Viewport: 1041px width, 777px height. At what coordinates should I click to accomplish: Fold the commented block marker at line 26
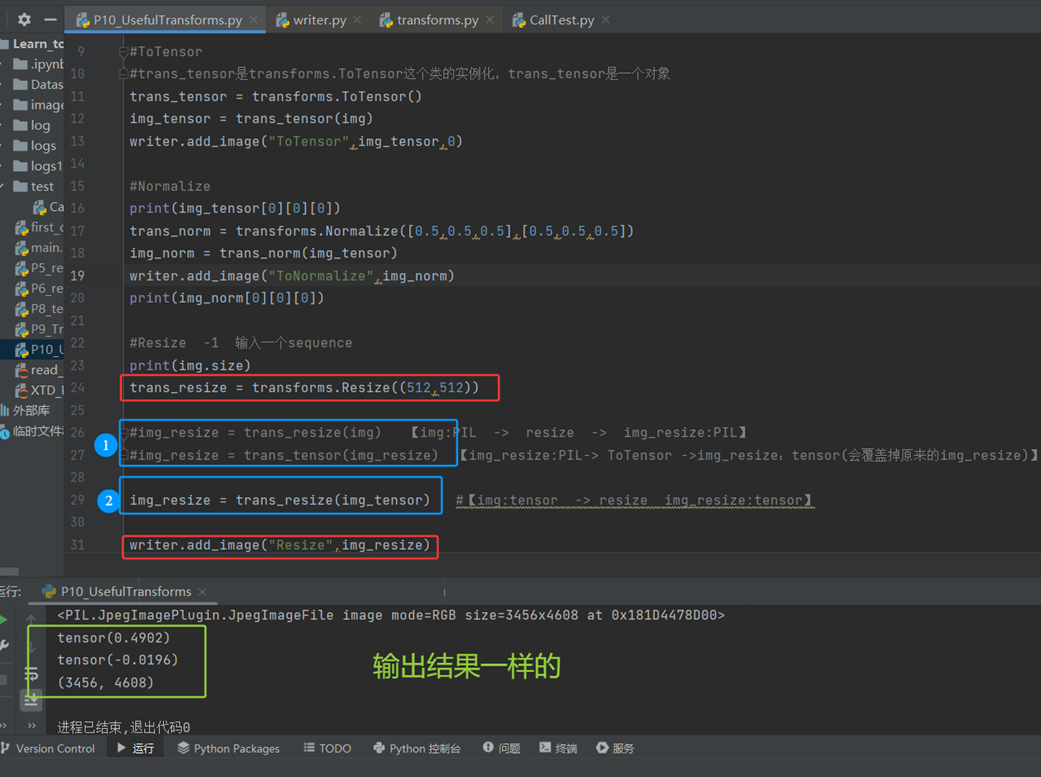123,432
